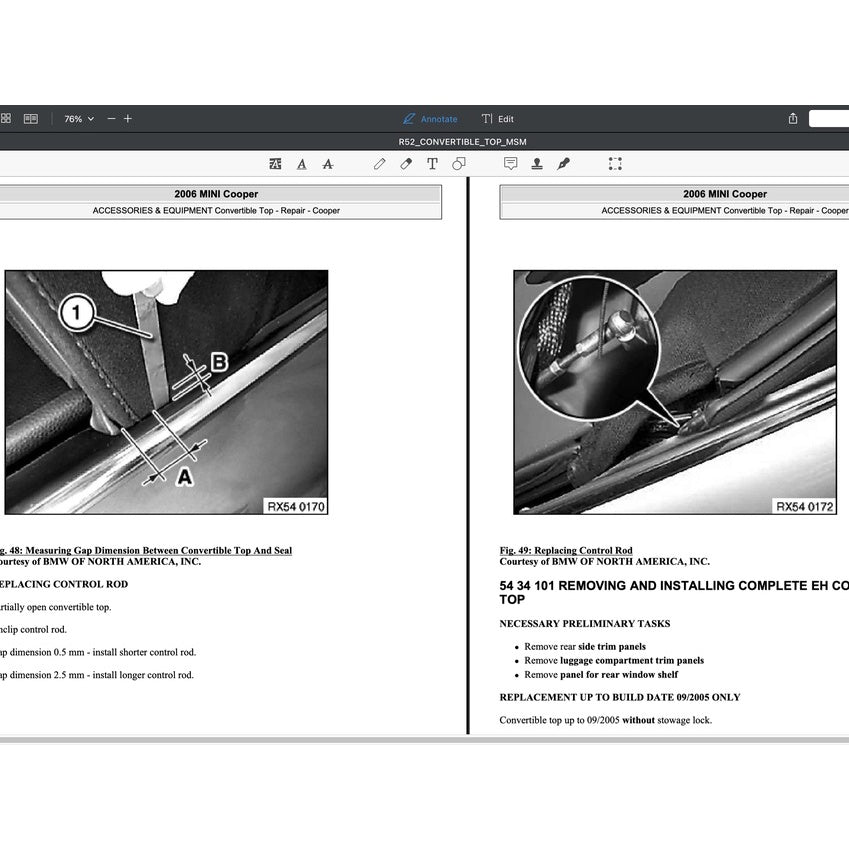Toggle strikethrough text style icon
The height and width of the screenshot is (849, 849).
327,163
